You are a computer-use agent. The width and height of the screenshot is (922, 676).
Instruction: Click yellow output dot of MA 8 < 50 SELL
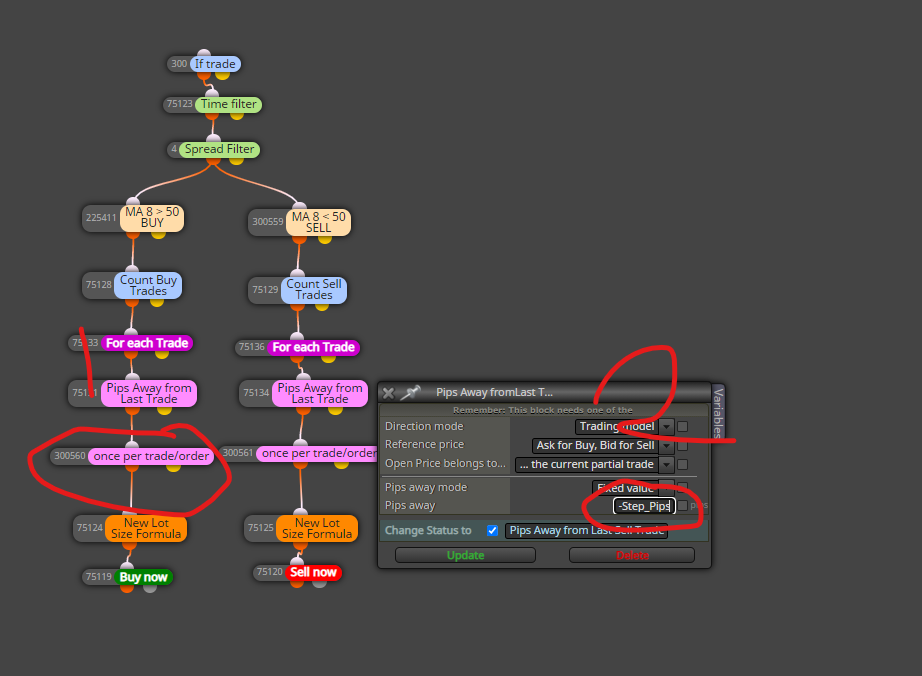click(325, 239)
